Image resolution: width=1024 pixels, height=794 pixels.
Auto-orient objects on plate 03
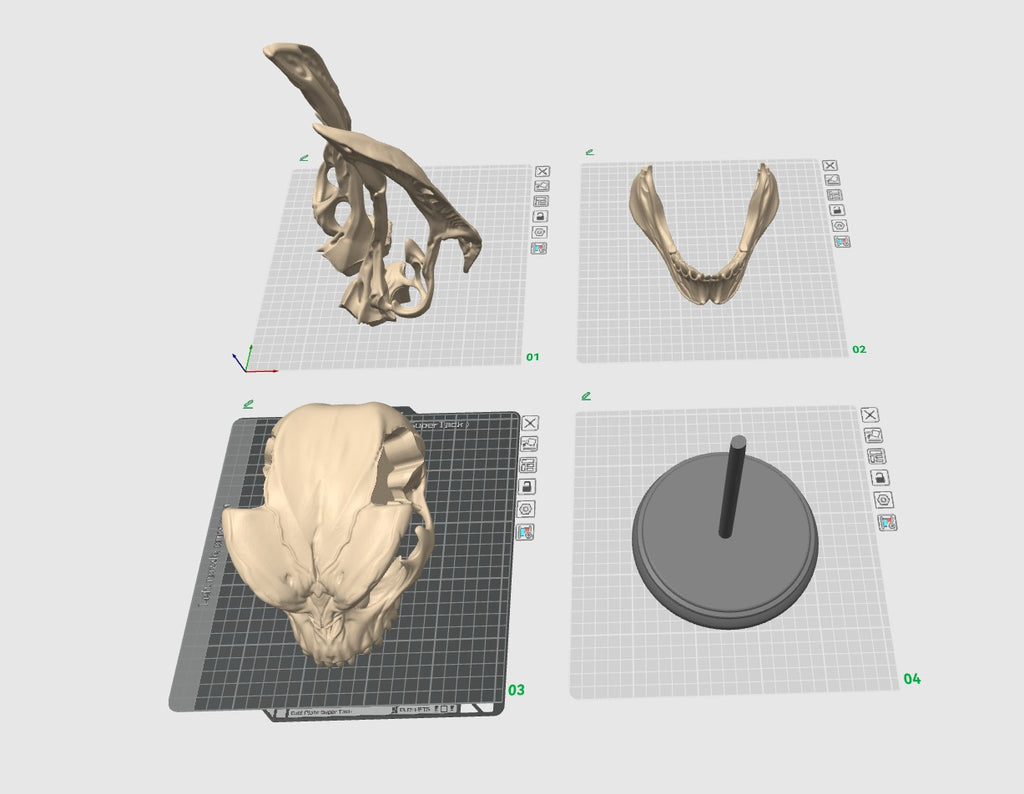tap(529, 444)
